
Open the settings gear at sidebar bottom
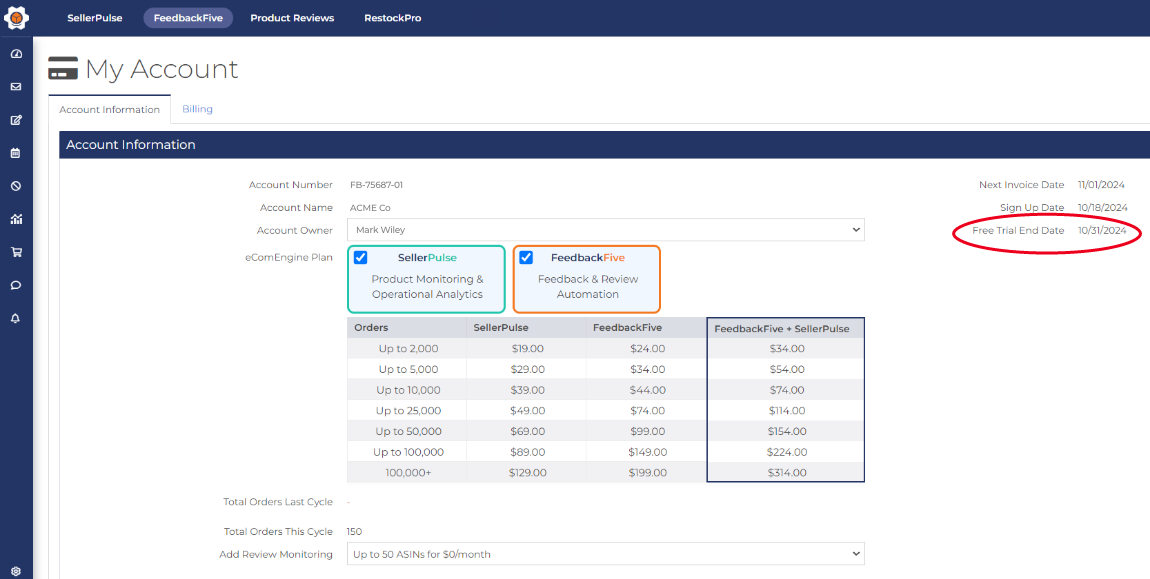coord(16,571)
